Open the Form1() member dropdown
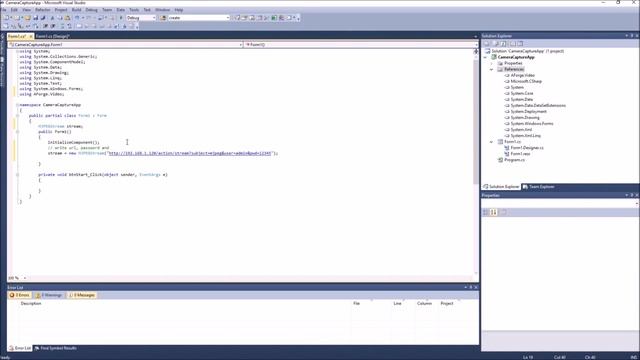This screenshot has height=360, width=640. (x=476, y=44)
